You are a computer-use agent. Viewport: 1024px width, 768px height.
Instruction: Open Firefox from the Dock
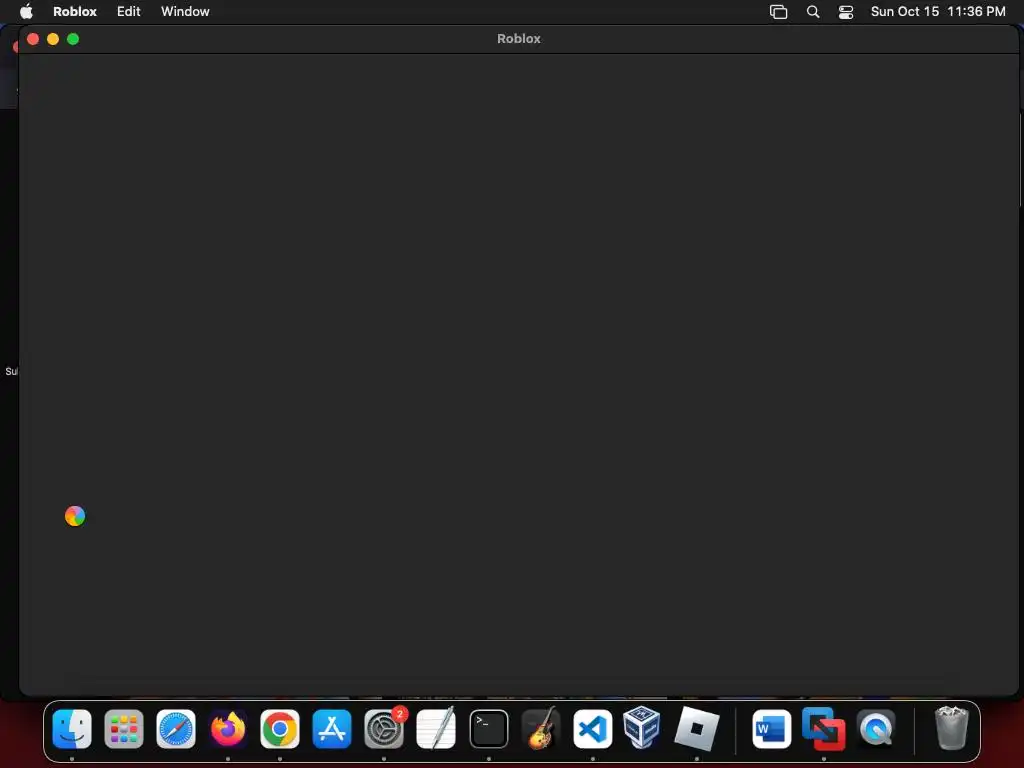[228, 729]
